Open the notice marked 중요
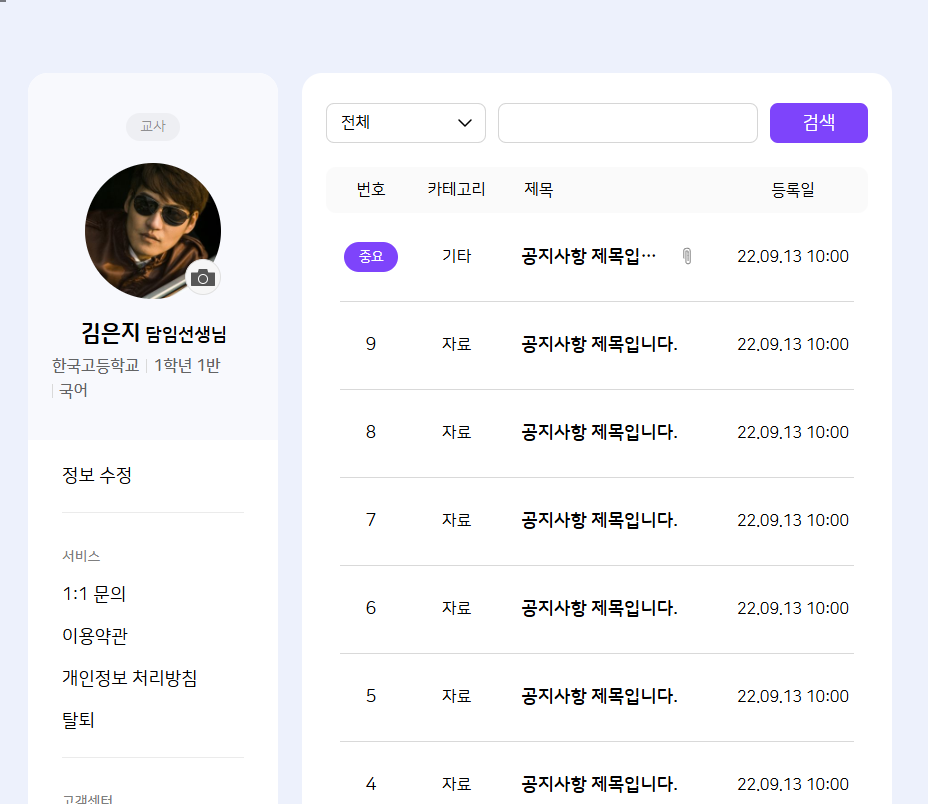928x804 pixels. point(588,256)
